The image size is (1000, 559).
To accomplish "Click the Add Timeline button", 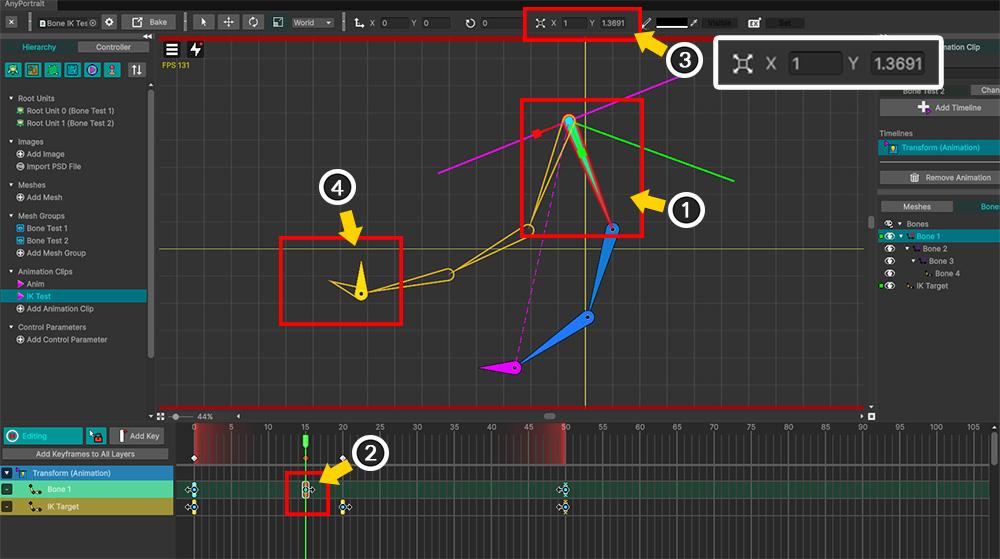I will pos(940,108).
